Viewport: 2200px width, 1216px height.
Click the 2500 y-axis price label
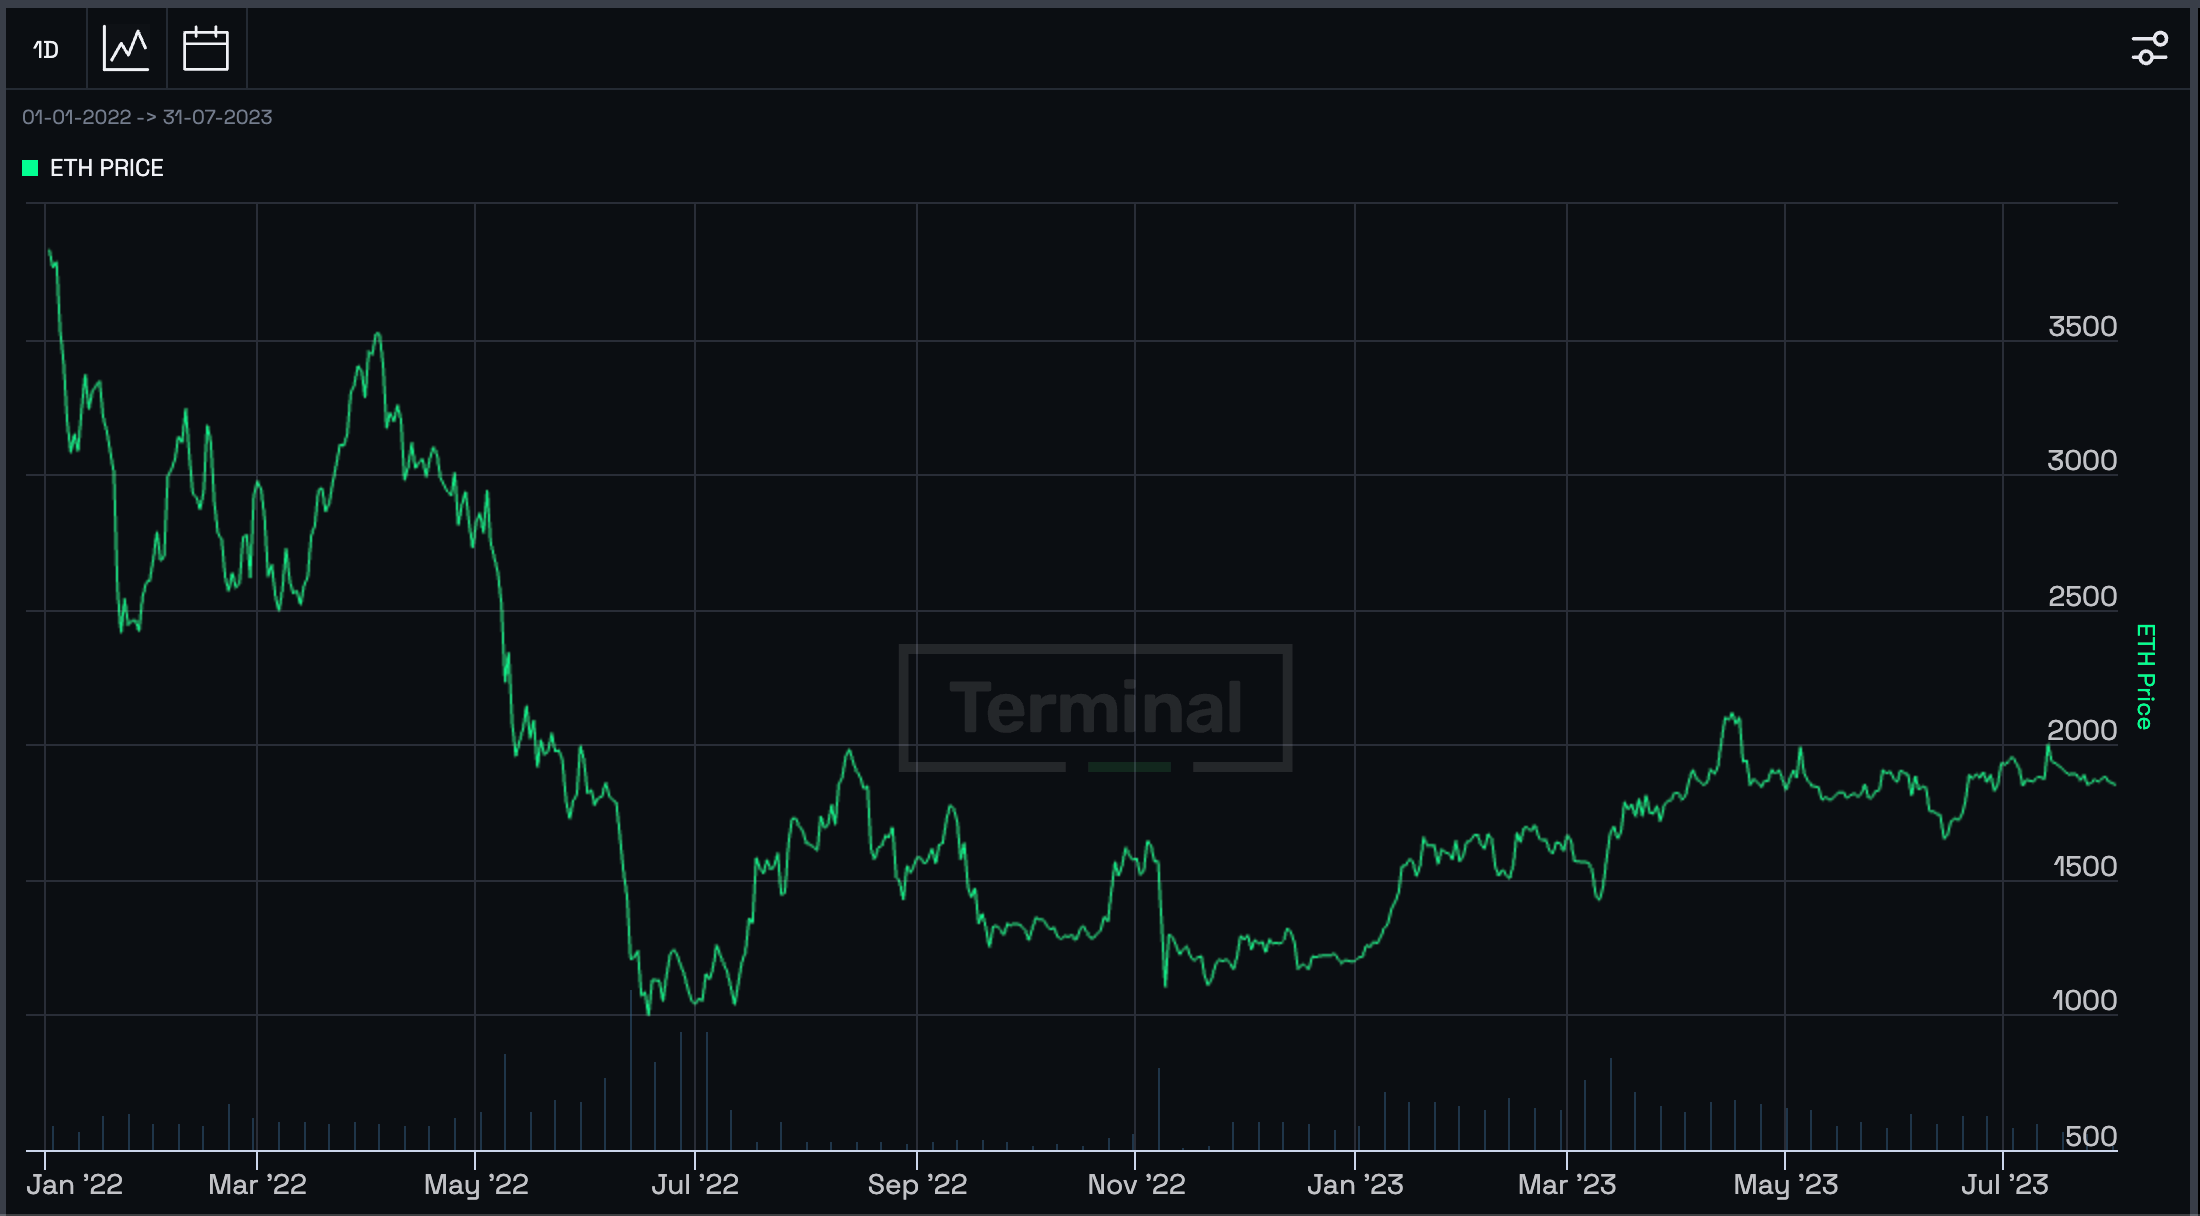click(x=2082, y=596)
